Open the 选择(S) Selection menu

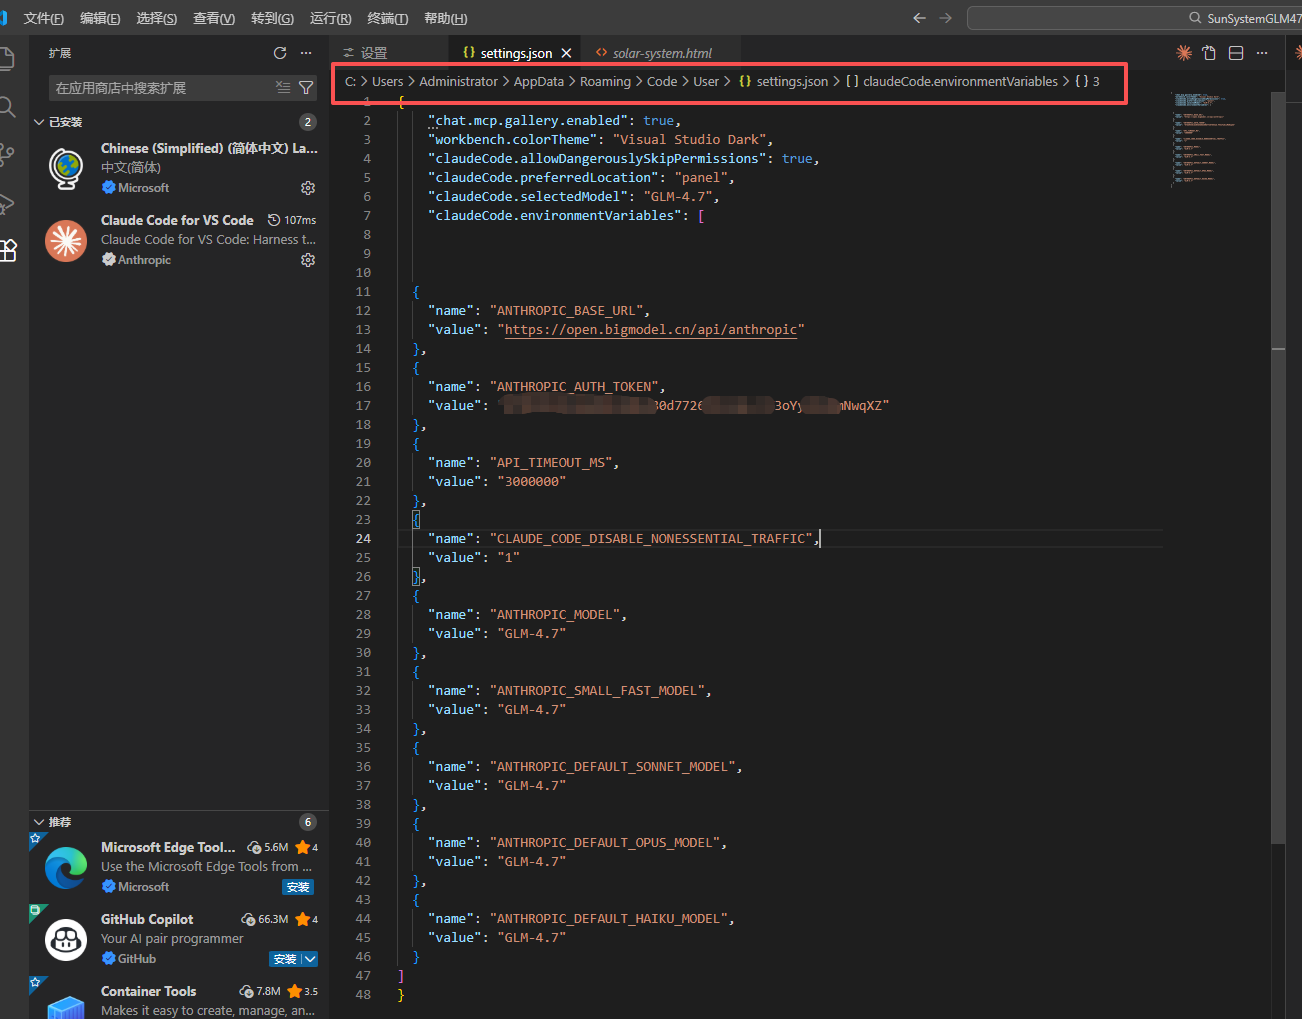[x=157, y=18]
